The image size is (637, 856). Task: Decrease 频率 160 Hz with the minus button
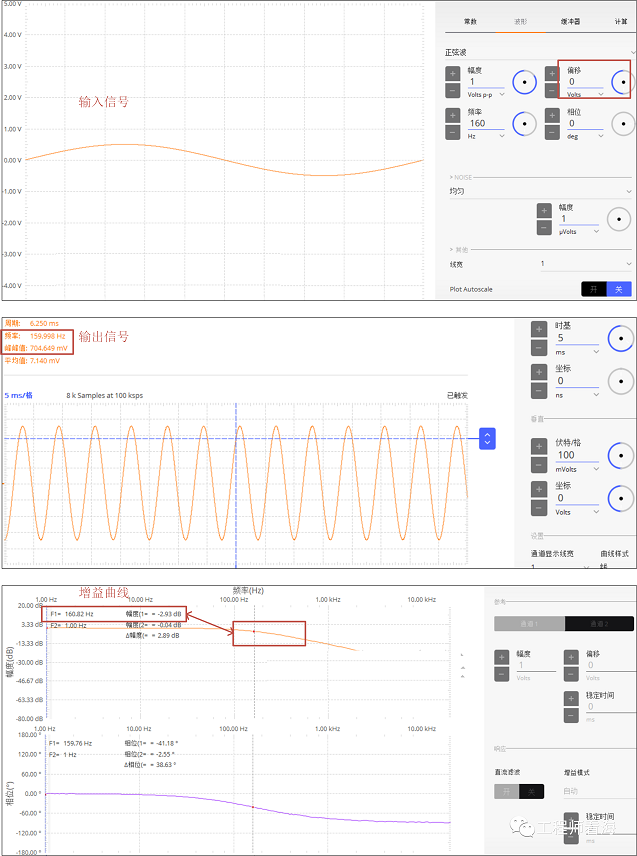(453, 132)
